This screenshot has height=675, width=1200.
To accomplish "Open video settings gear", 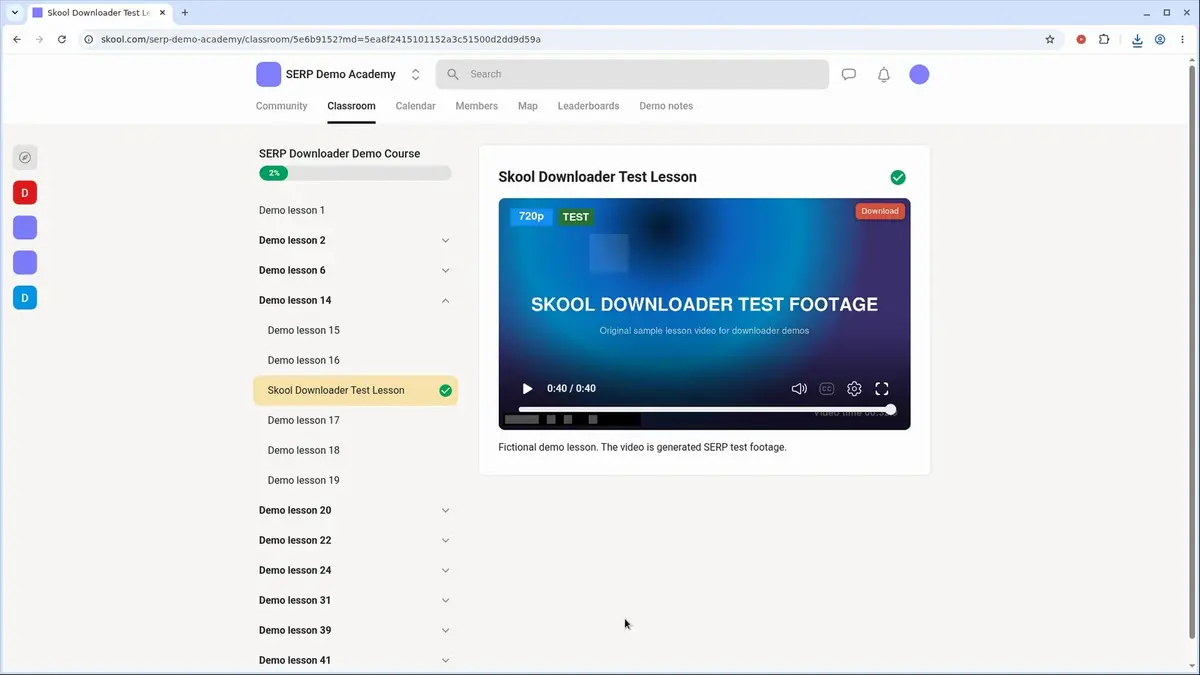I will 854,389.
